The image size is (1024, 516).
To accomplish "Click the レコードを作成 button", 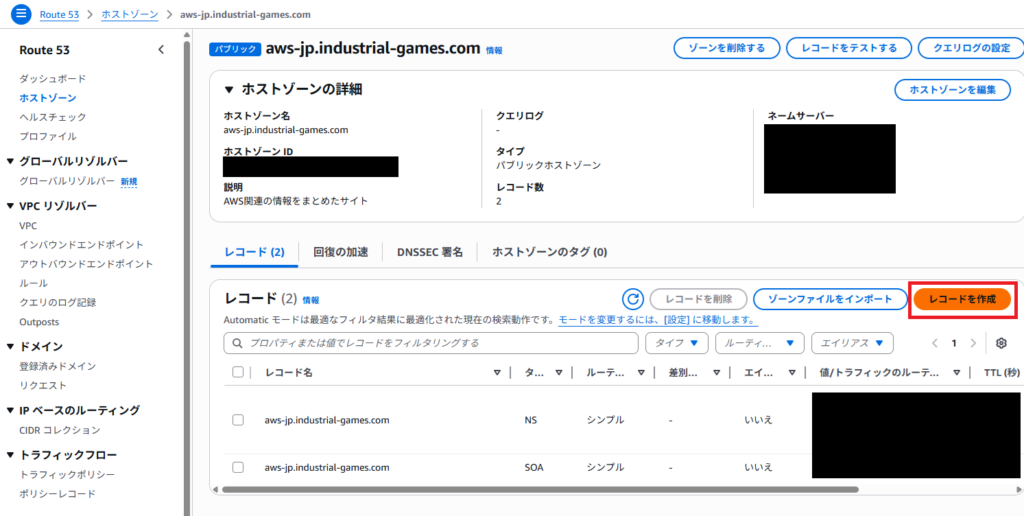I will [962, 299].
